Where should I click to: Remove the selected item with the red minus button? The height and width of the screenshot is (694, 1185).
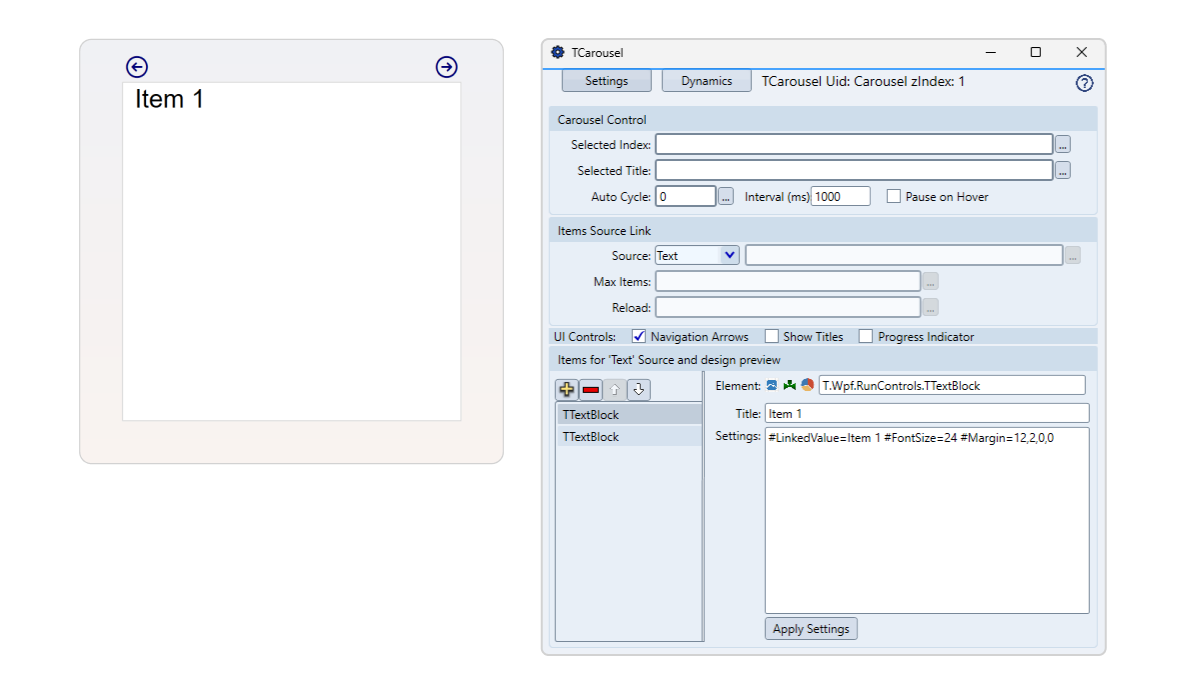click(591, 389)
